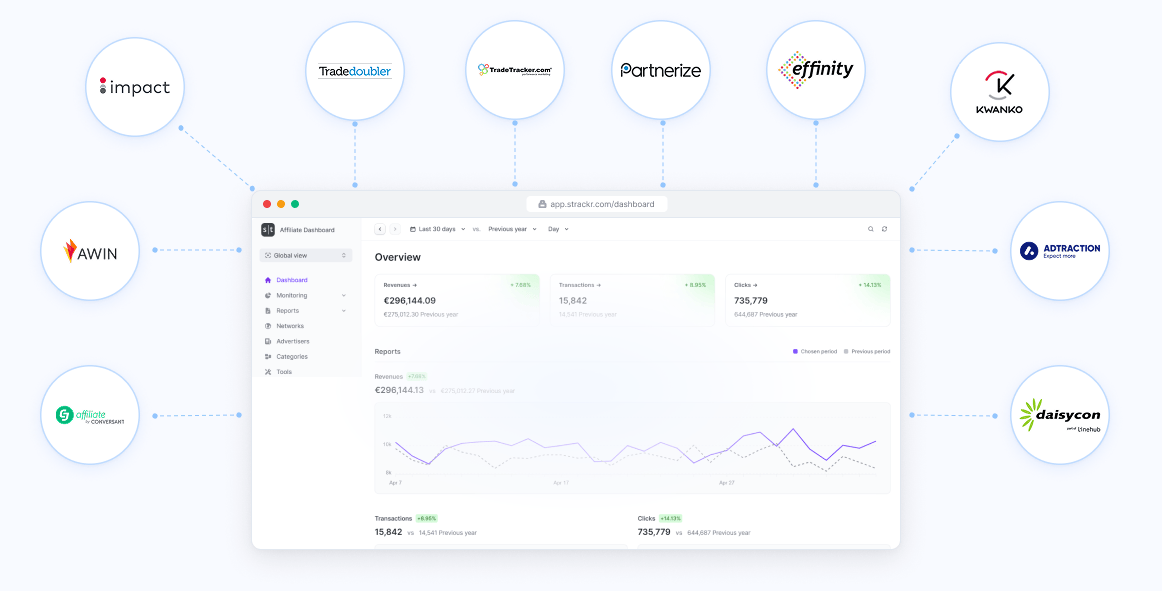Image resolution: width=1162 pixels, height=591 pixels.
Task: Click the Adtraction logo circle
Action: [1060, 251]
